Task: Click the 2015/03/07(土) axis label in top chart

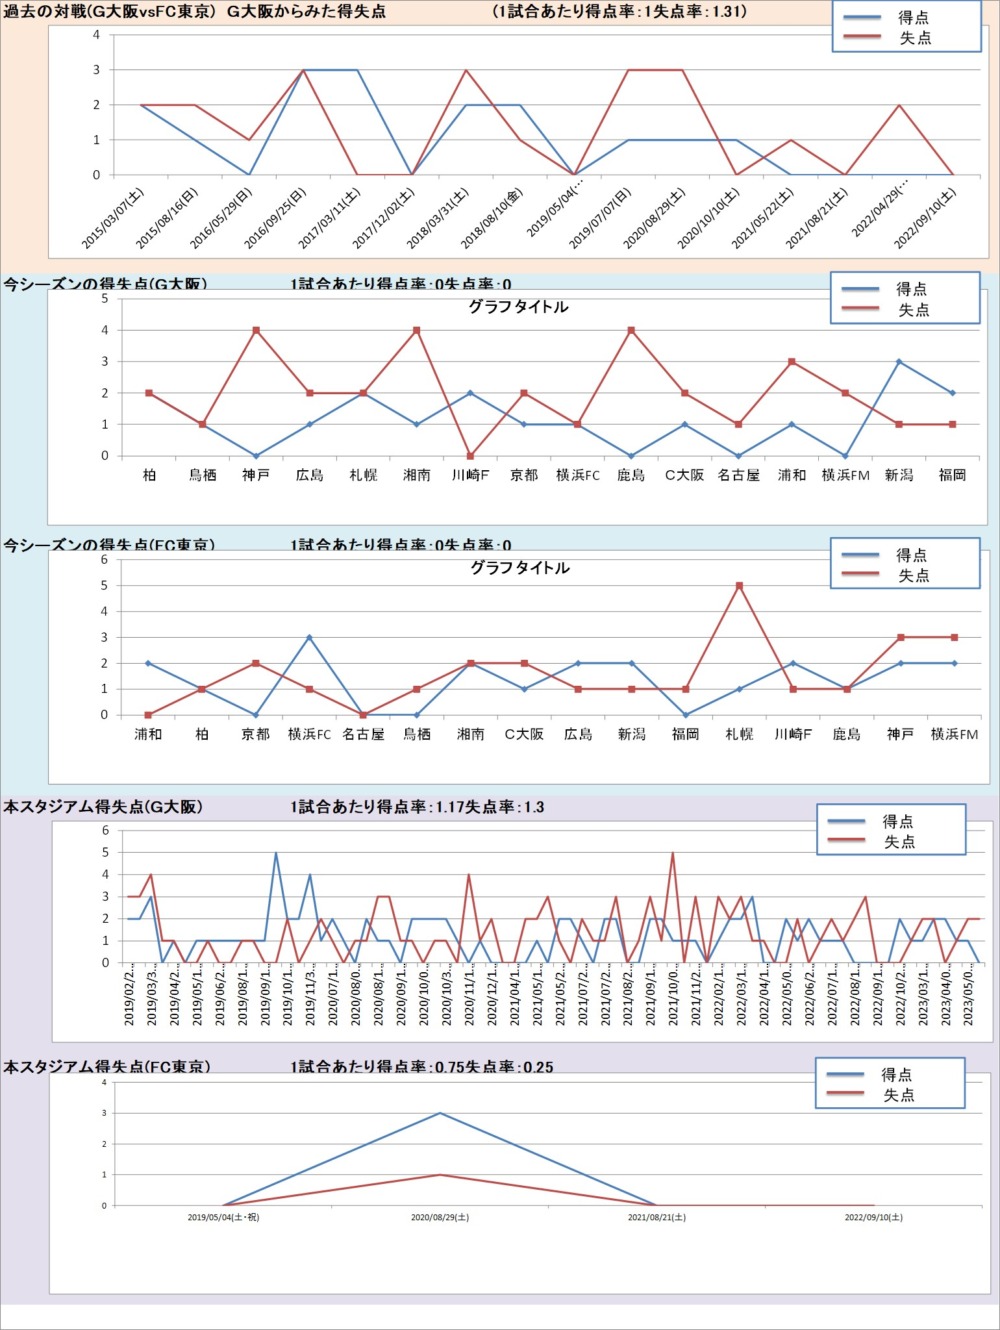Action: pyautogui.click(x=114, y=218)
